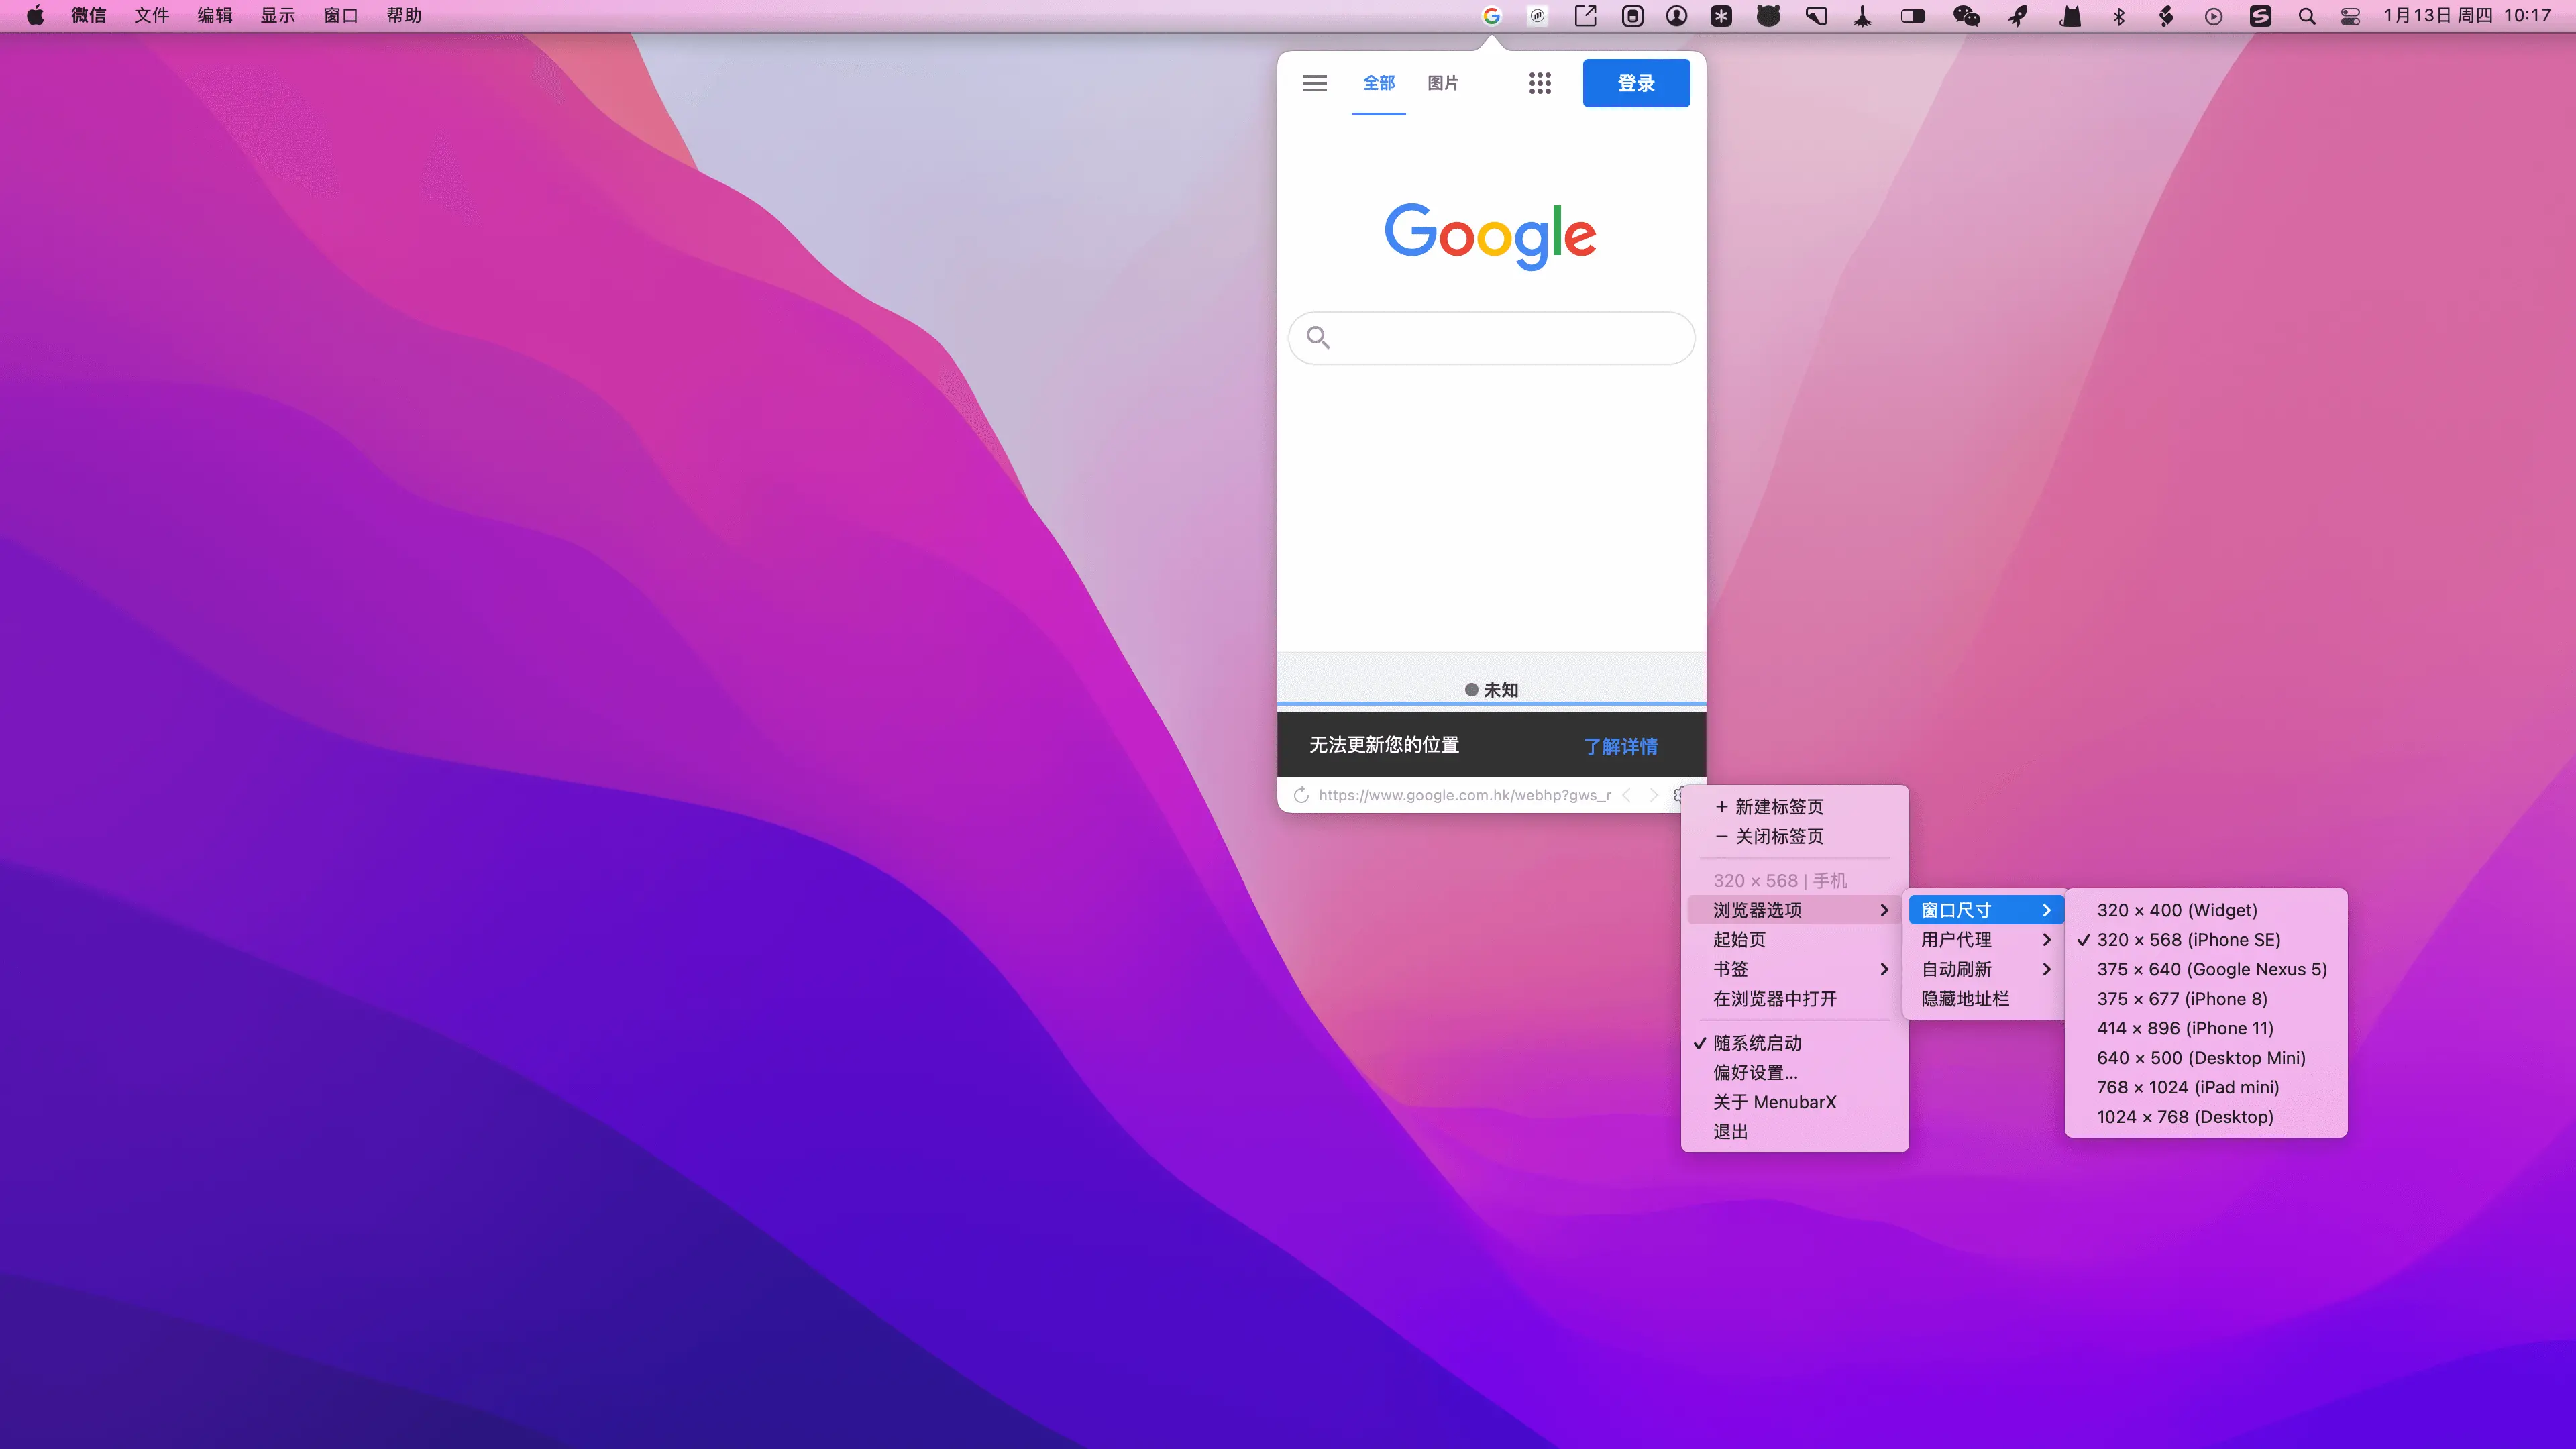Click the arrow-out-of-square menu bar icon
Screen dimensions: 2576x1449
tap(1585, 16)
